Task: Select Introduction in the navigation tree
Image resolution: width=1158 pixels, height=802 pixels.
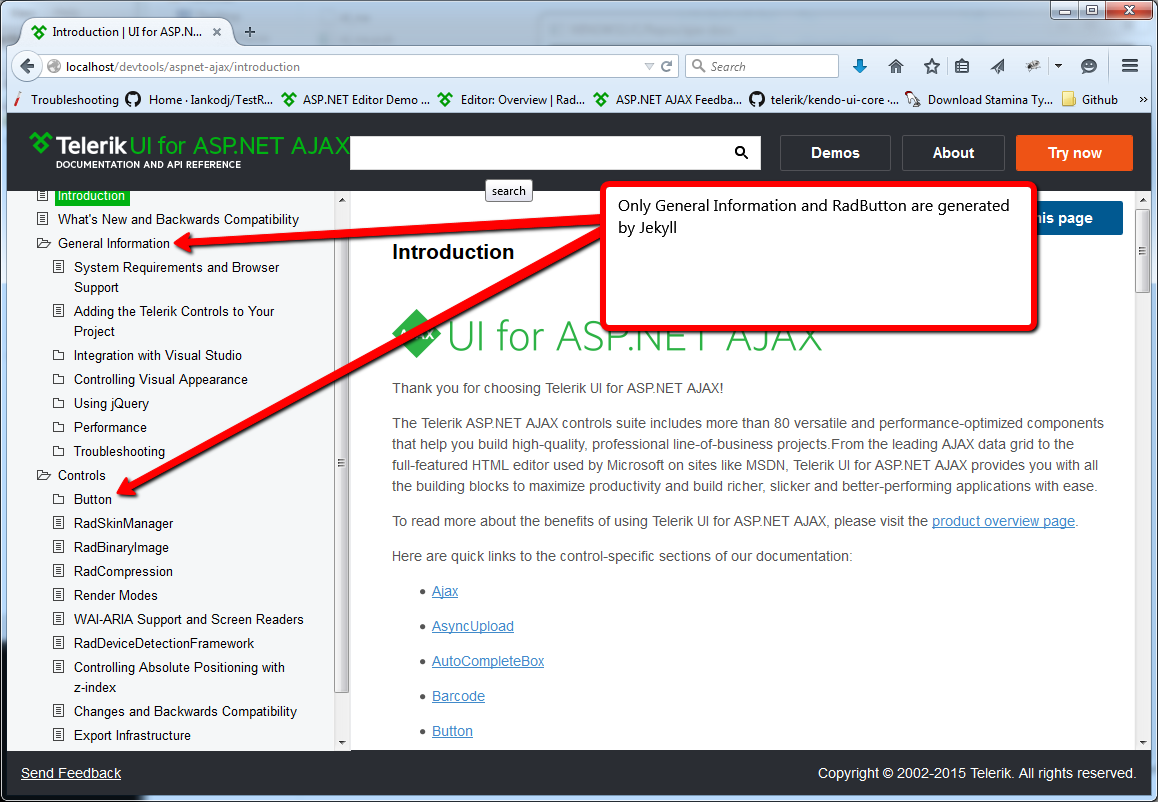Action: click(92, 196)
